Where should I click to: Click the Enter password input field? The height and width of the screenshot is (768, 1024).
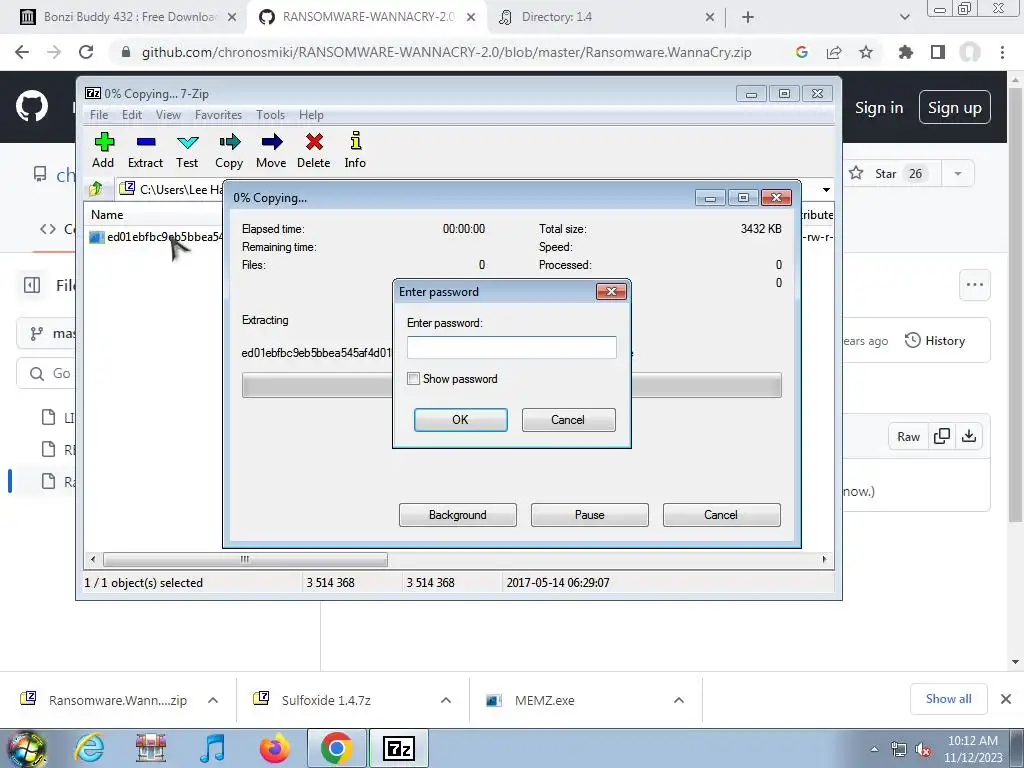511,347
